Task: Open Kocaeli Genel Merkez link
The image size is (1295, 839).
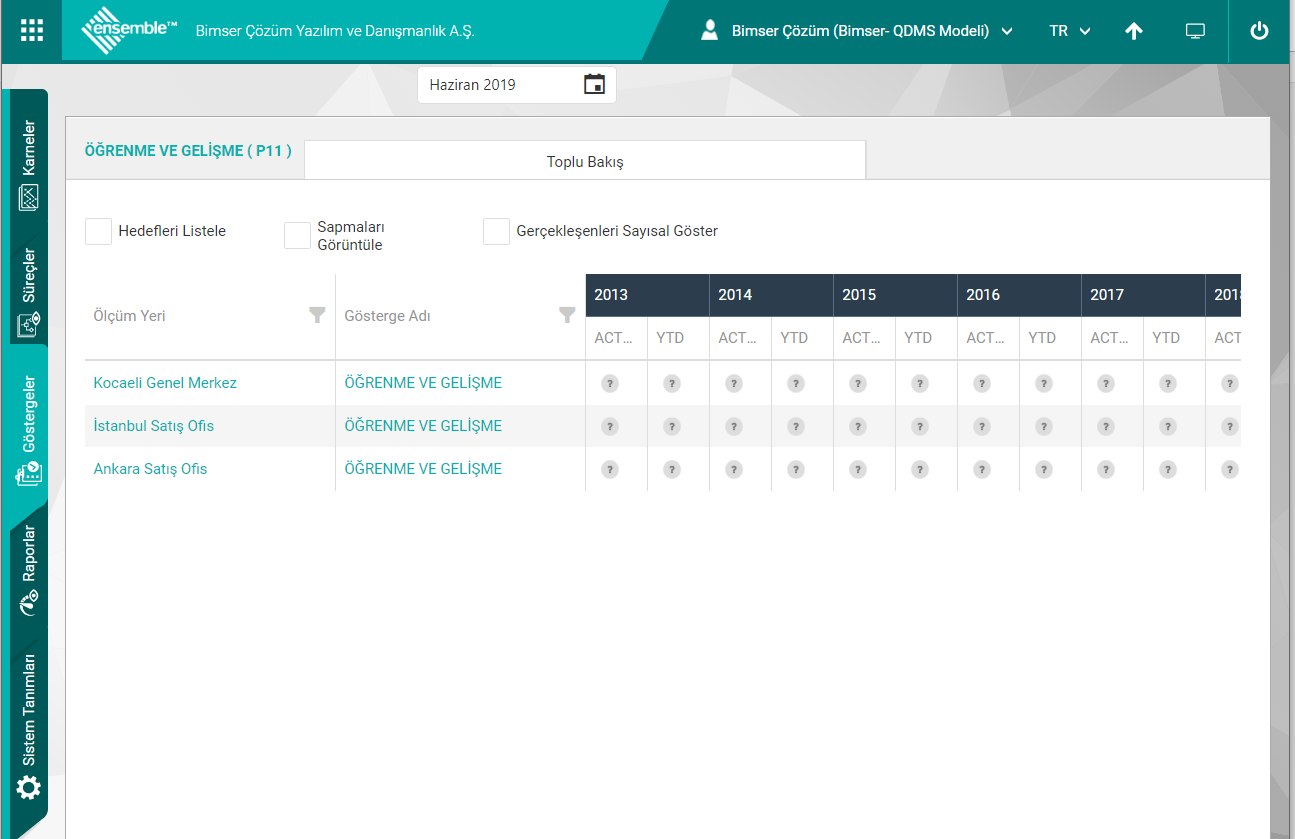Action: (x=165, y=383)
